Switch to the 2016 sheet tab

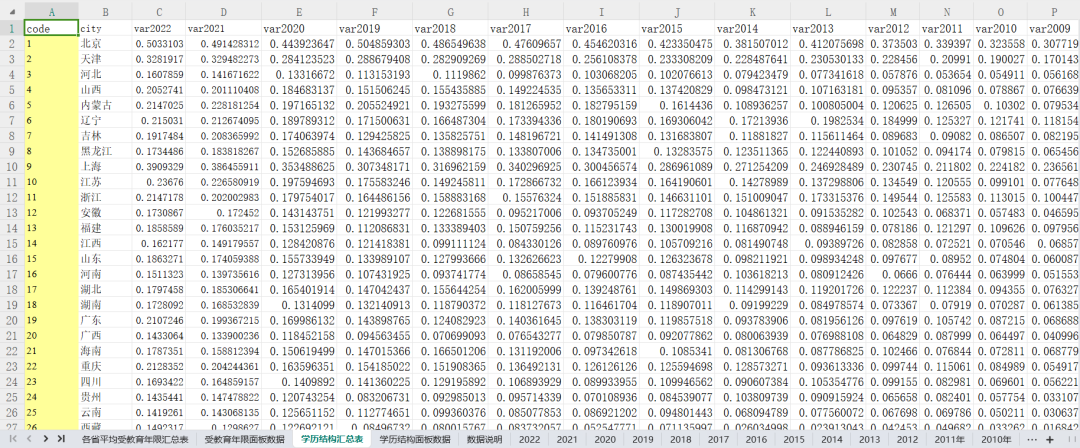756,439
